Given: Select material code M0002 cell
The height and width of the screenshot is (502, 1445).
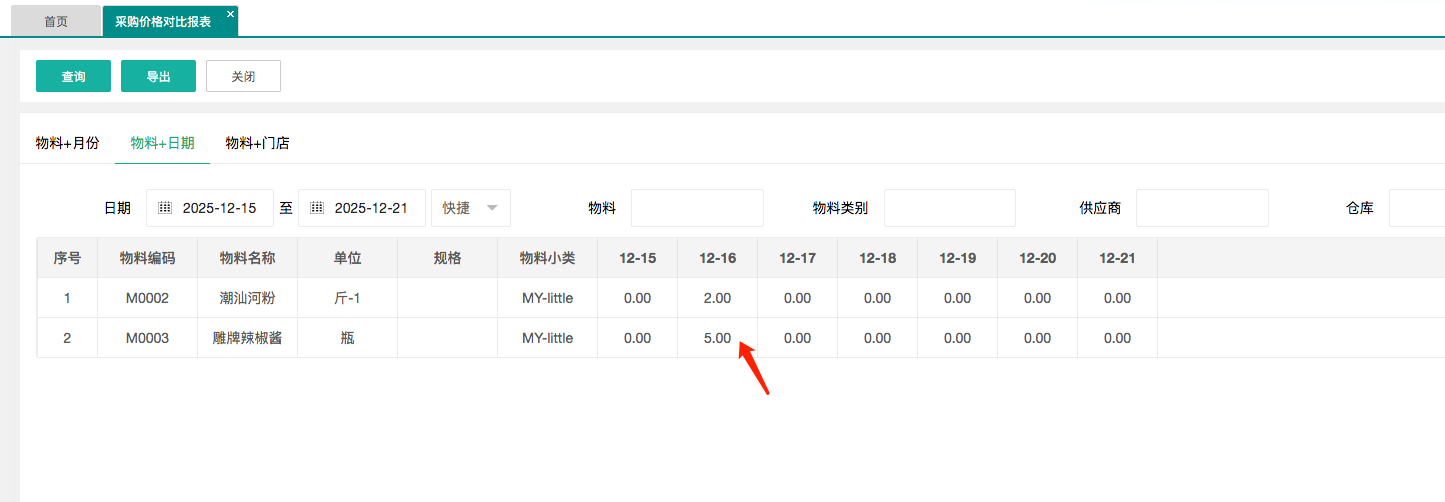Looking at the screenshot, I should (x=147, y=298).
